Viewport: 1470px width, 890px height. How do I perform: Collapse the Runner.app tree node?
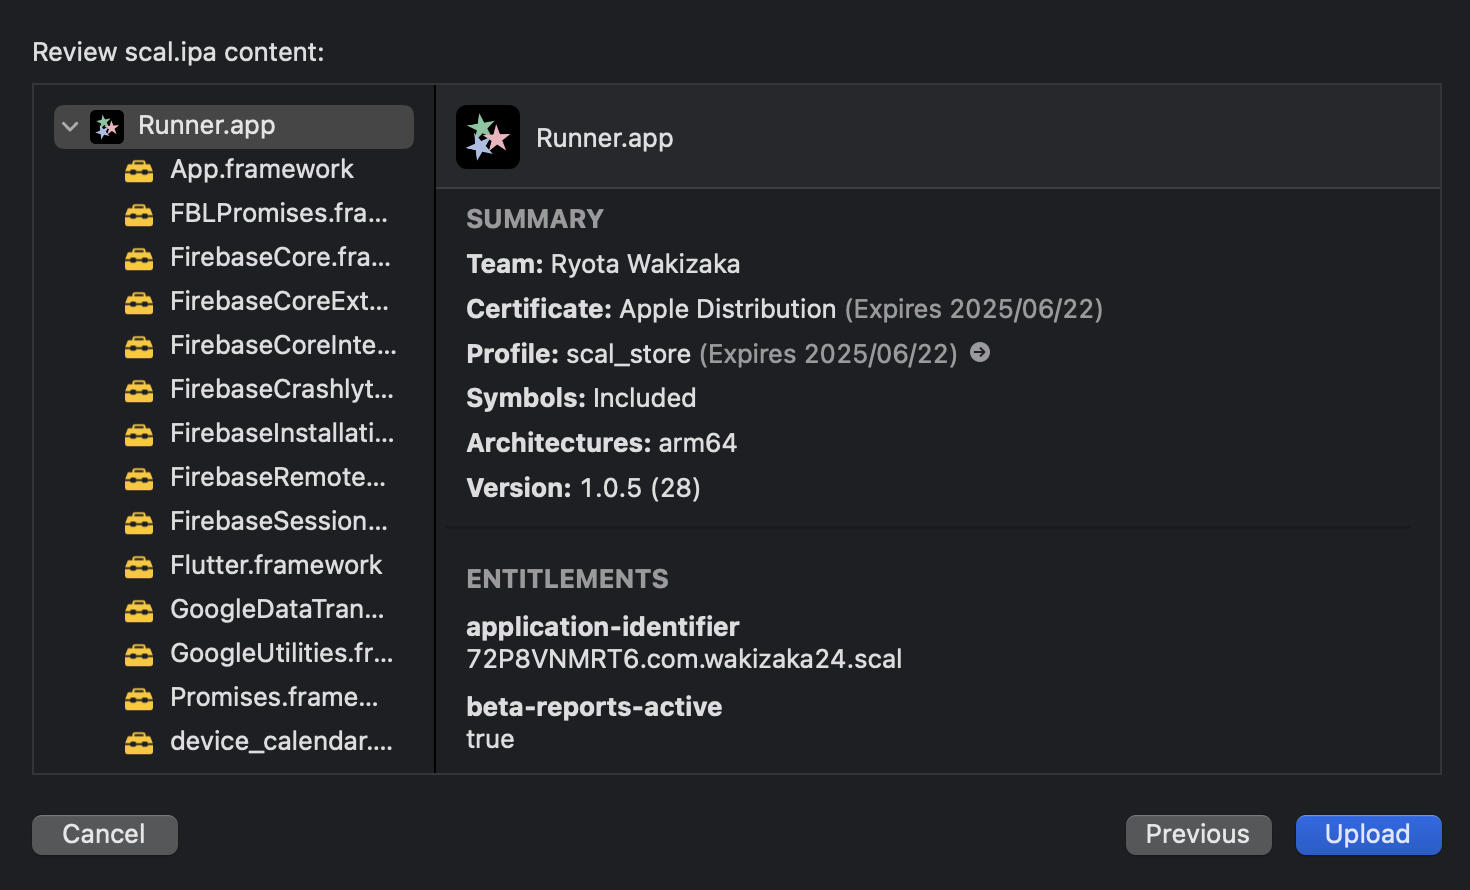70,127
